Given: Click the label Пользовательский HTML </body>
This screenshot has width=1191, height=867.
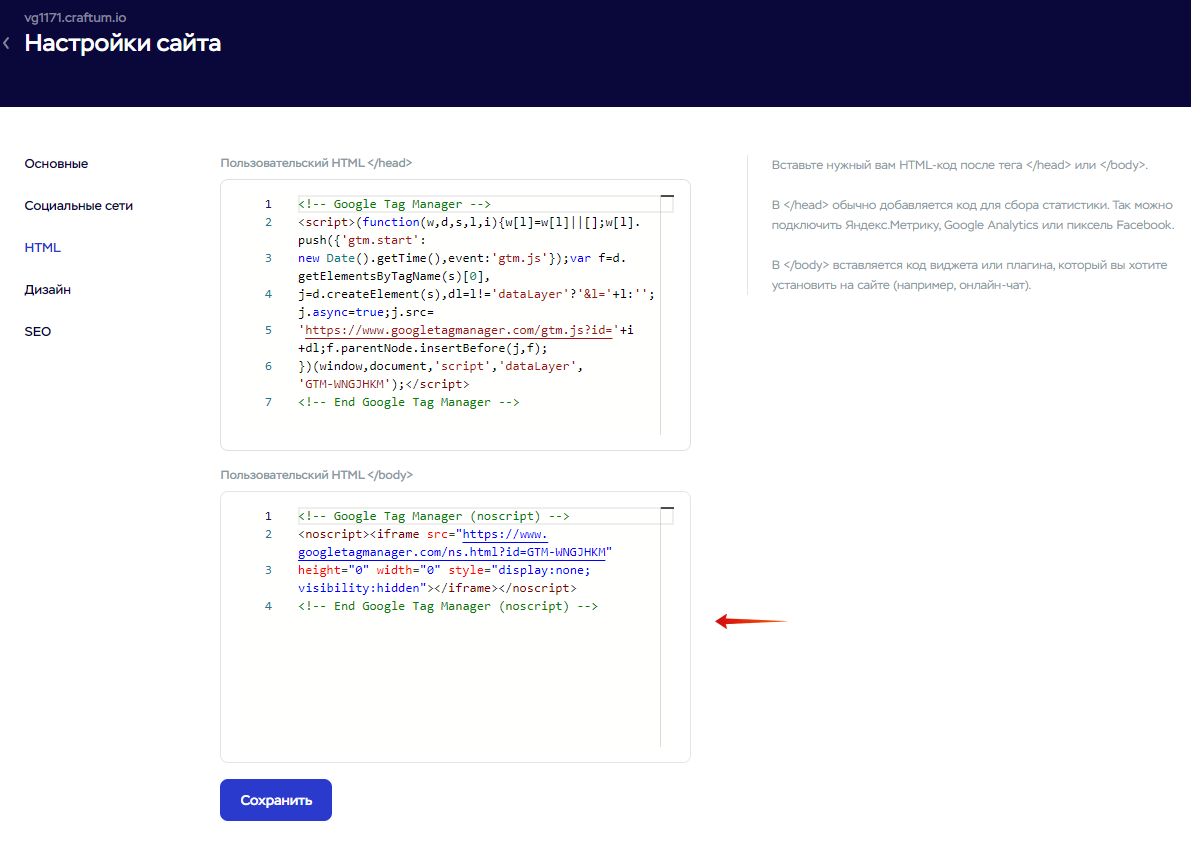Looking at the screenshot, I should (x=317, y=475).
